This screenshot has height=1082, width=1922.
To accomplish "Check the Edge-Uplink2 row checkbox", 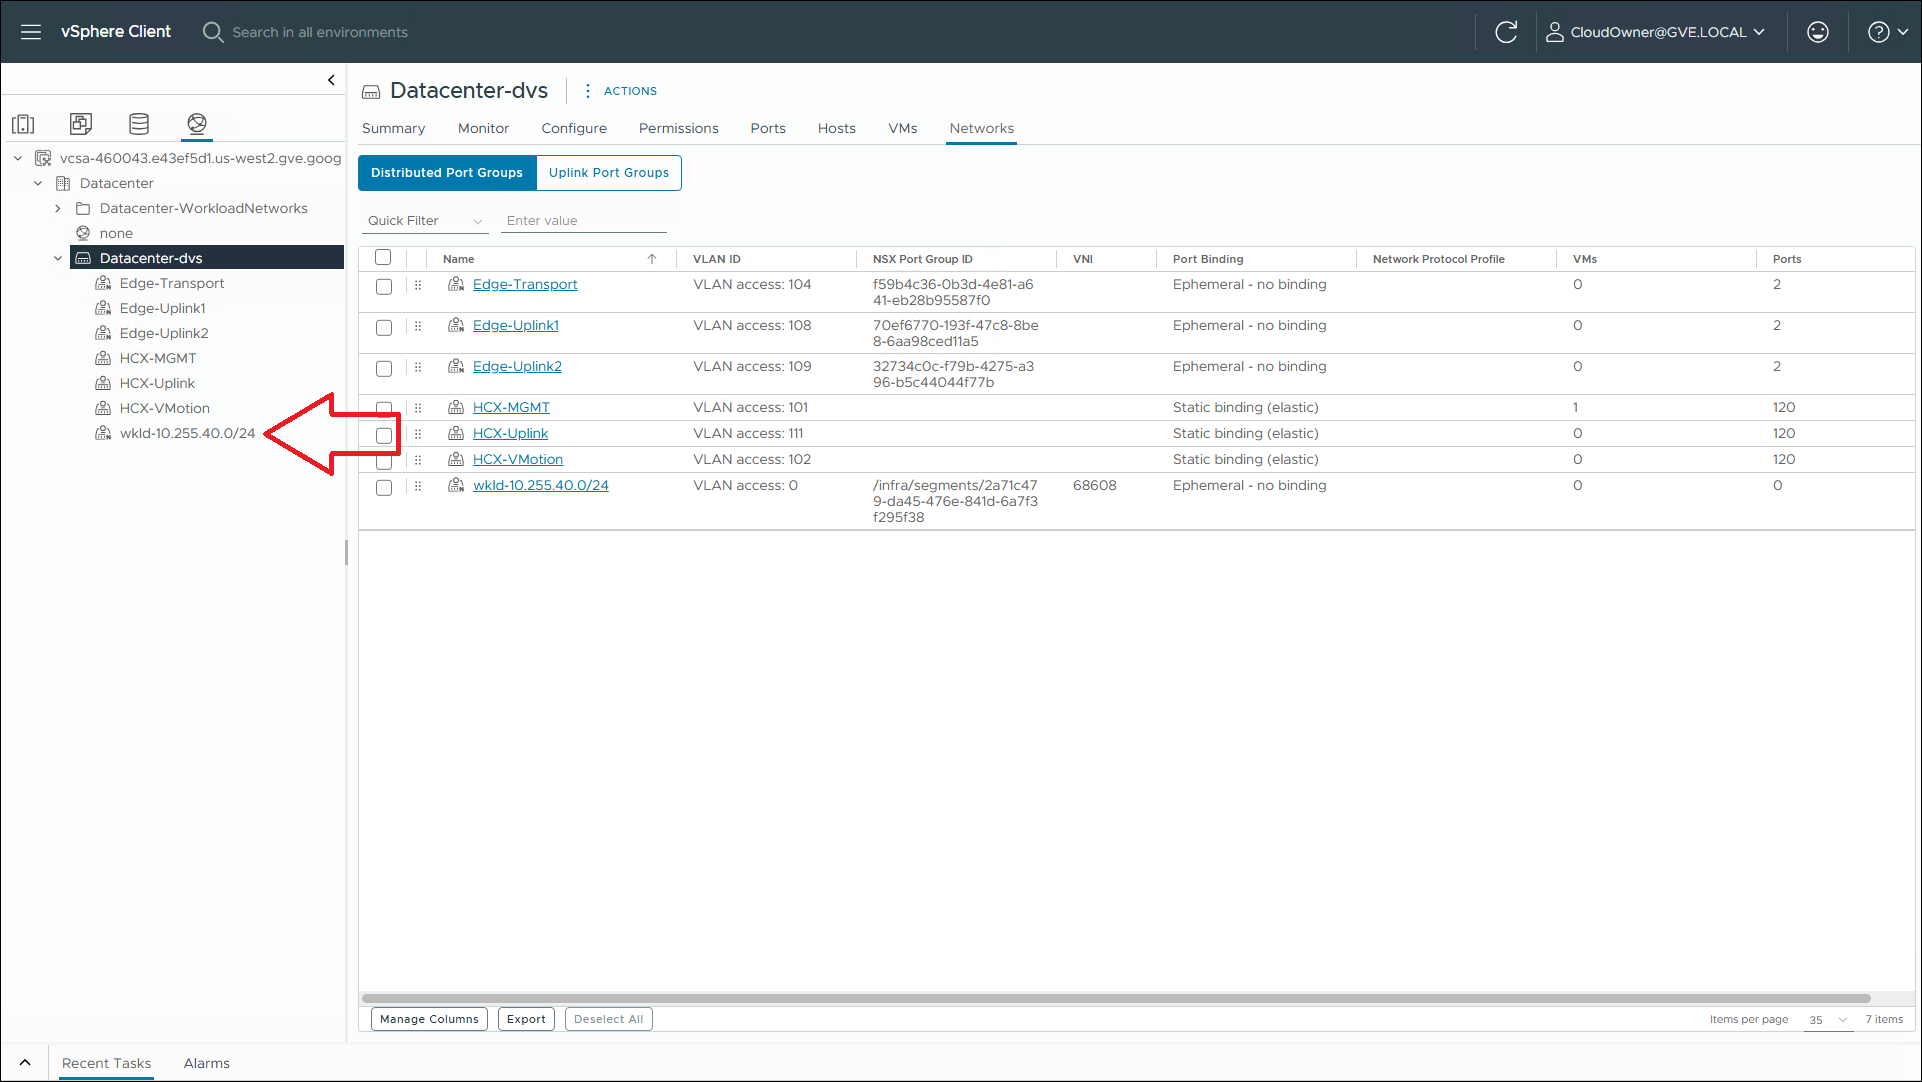I will (384, 369).
